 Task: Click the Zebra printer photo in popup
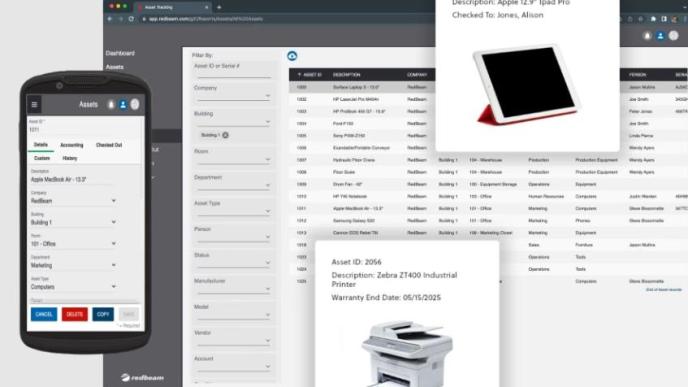click(x=407, y=353)
